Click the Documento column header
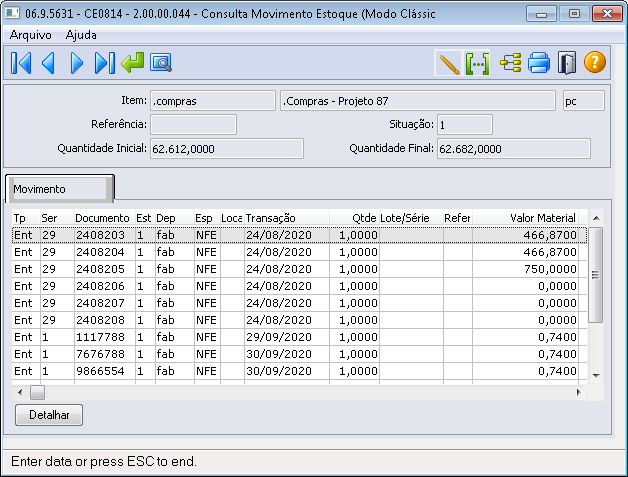Image resolution: width=628 pixels, height=477 pixels. 104,218
